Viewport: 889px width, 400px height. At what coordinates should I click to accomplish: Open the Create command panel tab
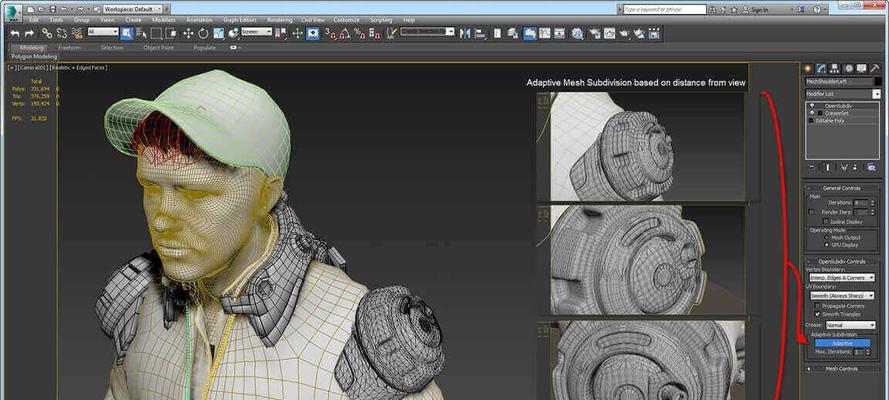(808, 68)
